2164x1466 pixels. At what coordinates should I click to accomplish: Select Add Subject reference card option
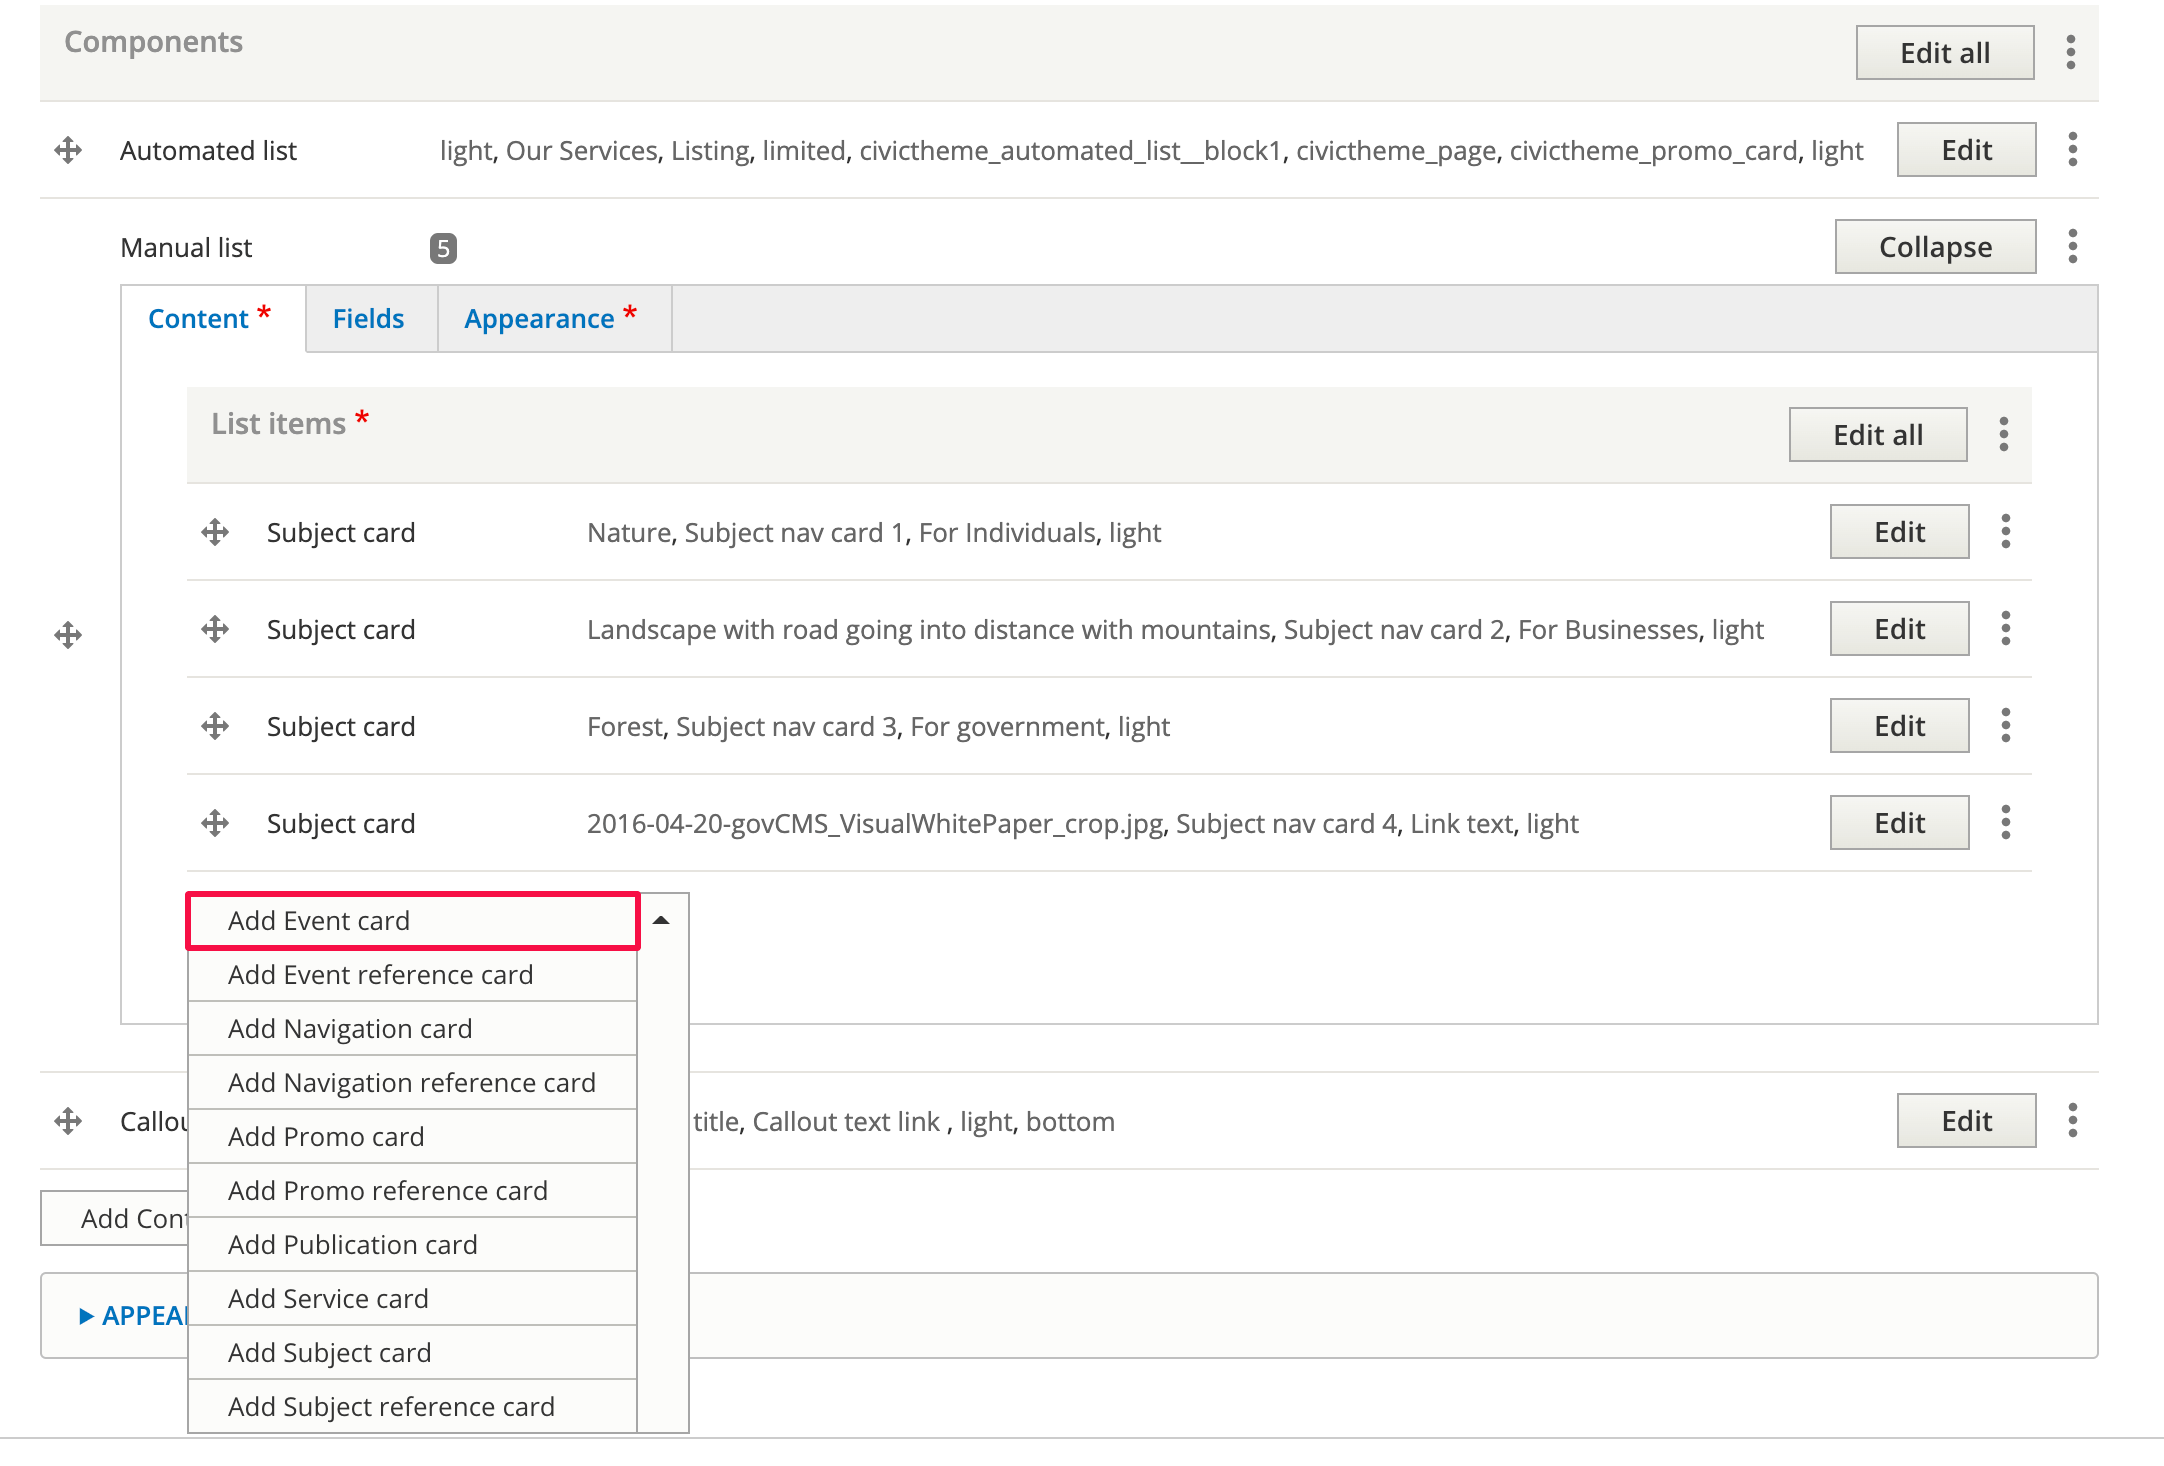pyautogui.click(x=391, y=1407)
